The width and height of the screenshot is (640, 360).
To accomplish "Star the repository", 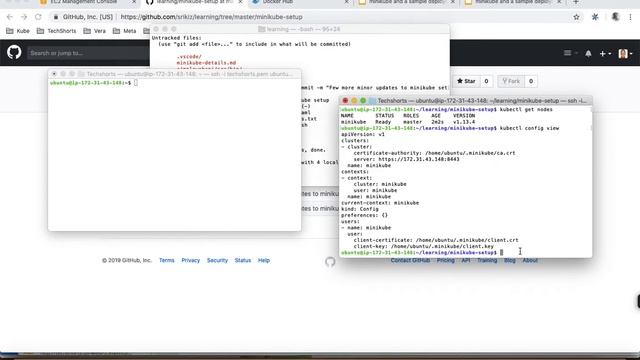I will pyautogui.click(x=466, y=81).
